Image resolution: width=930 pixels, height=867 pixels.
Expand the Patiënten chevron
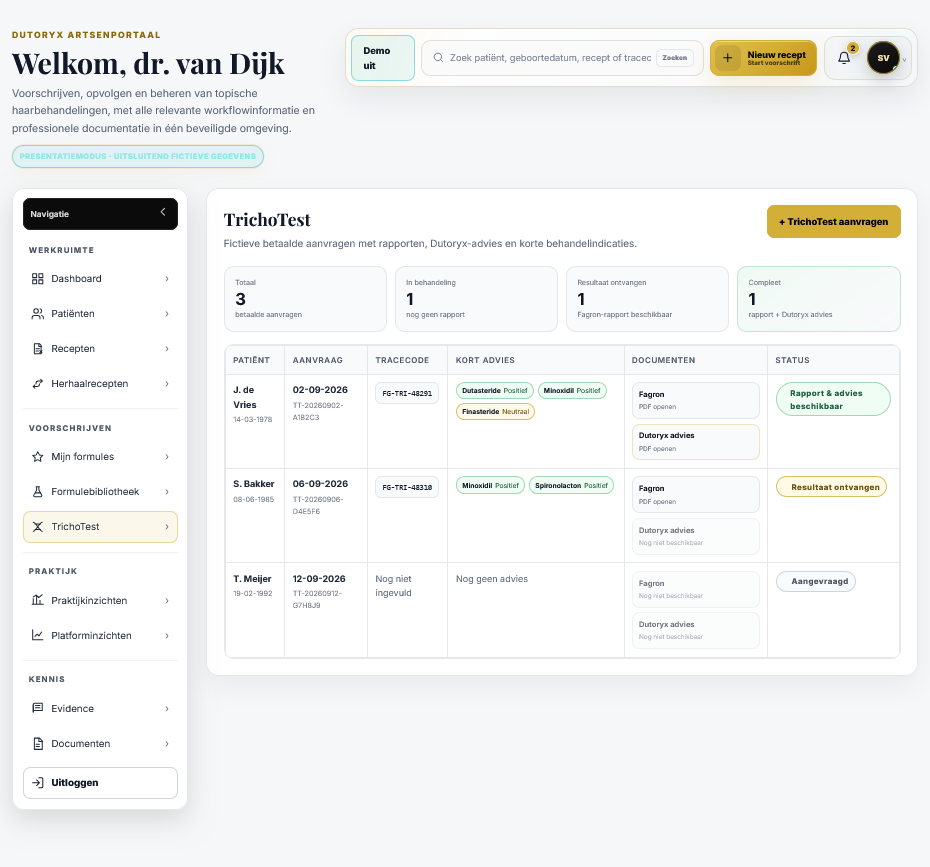click(167, 314)
